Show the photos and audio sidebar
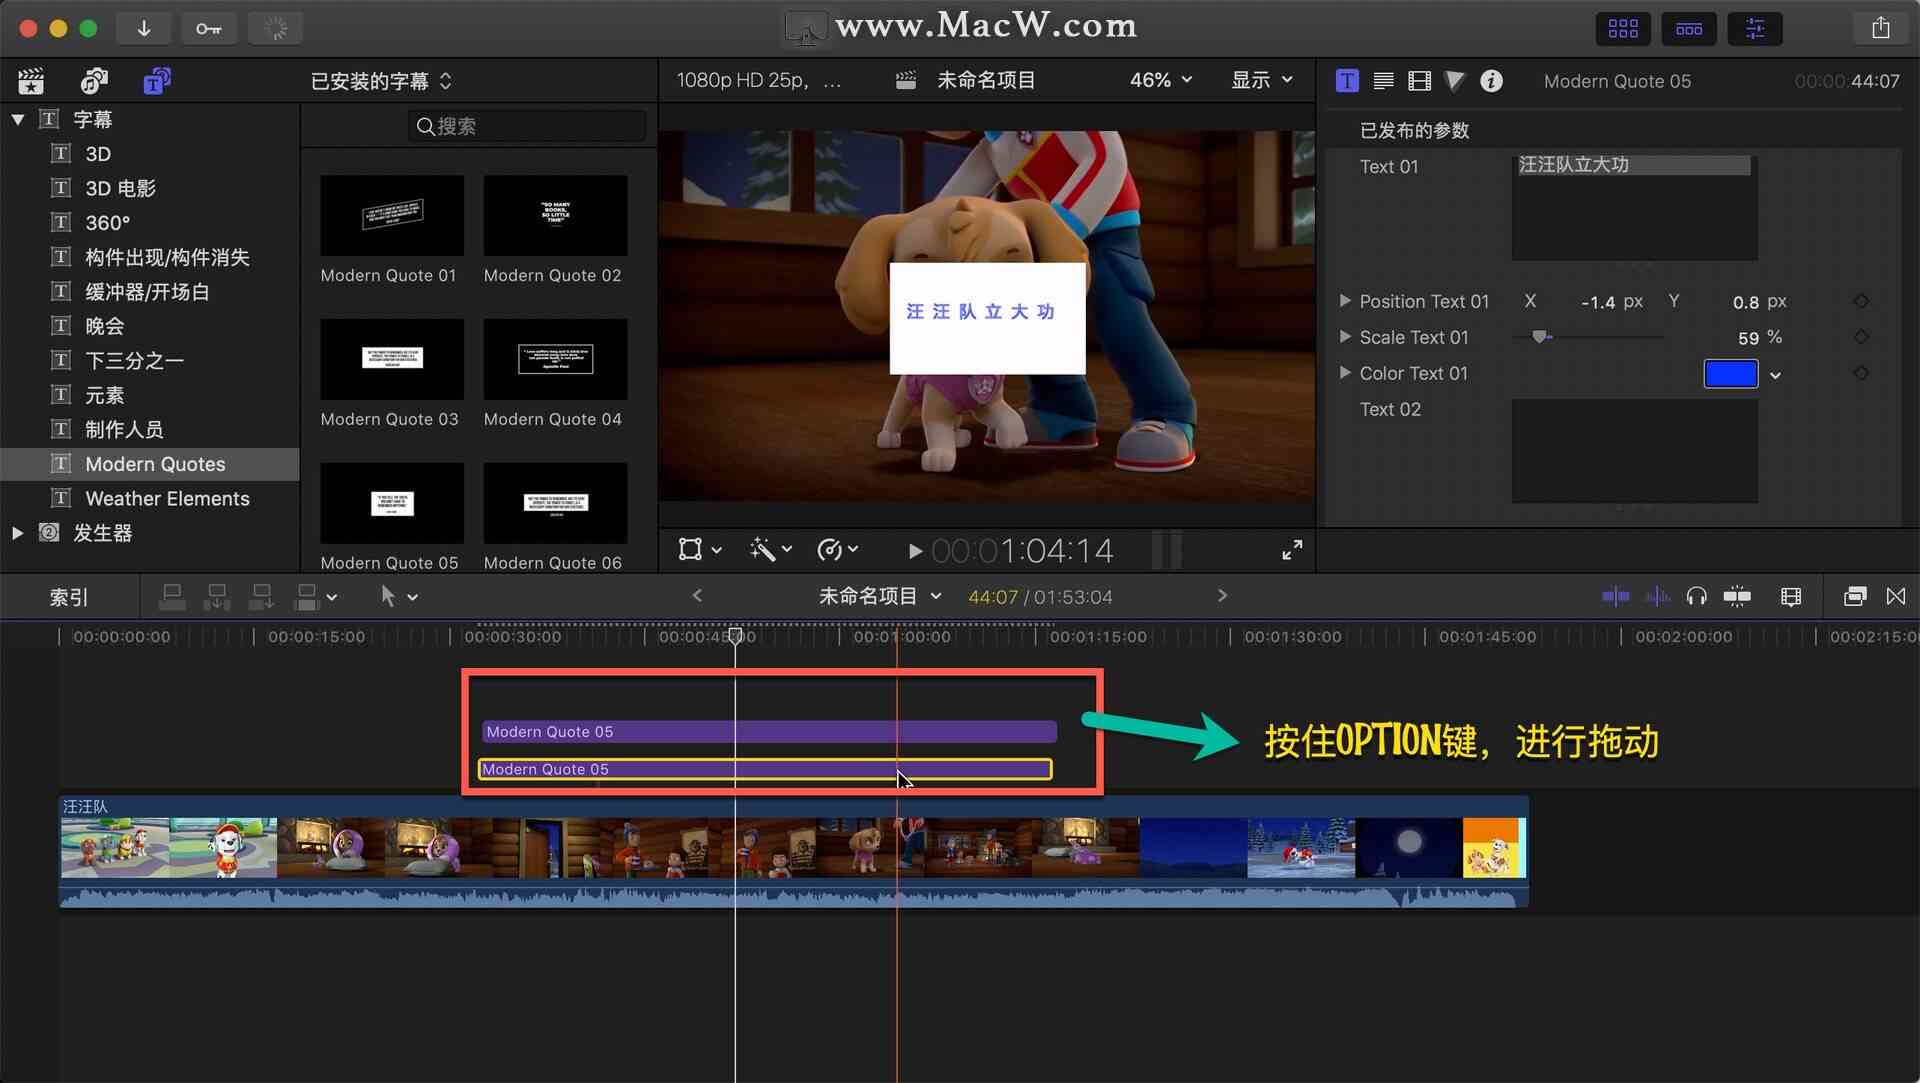This screenshot has width=1920, height=1083. tap(94, 81)
